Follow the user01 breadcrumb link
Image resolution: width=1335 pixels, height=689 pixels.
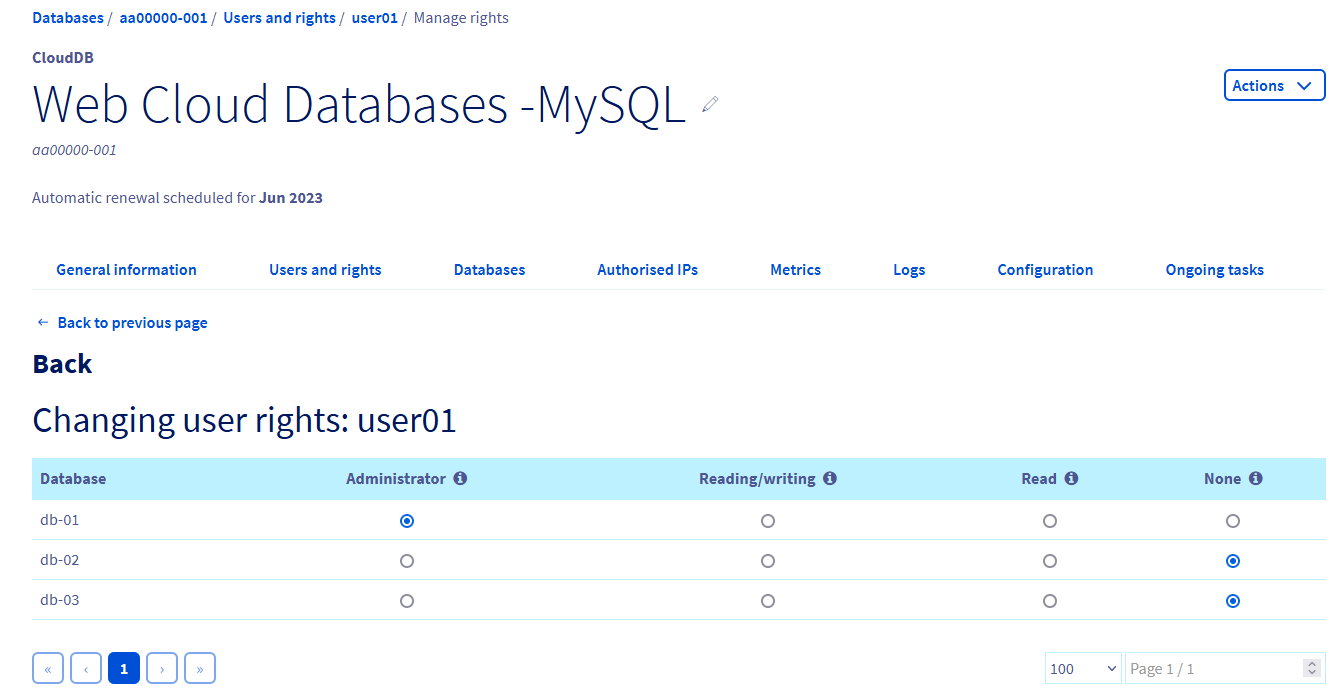[374, 17]
